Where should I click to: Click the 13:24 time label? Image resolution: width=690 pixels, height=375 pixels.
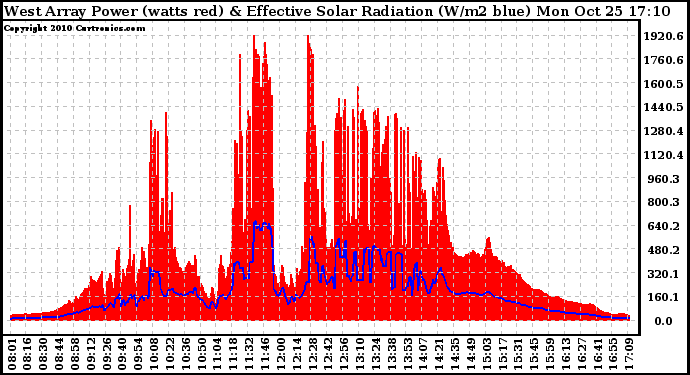376,354
